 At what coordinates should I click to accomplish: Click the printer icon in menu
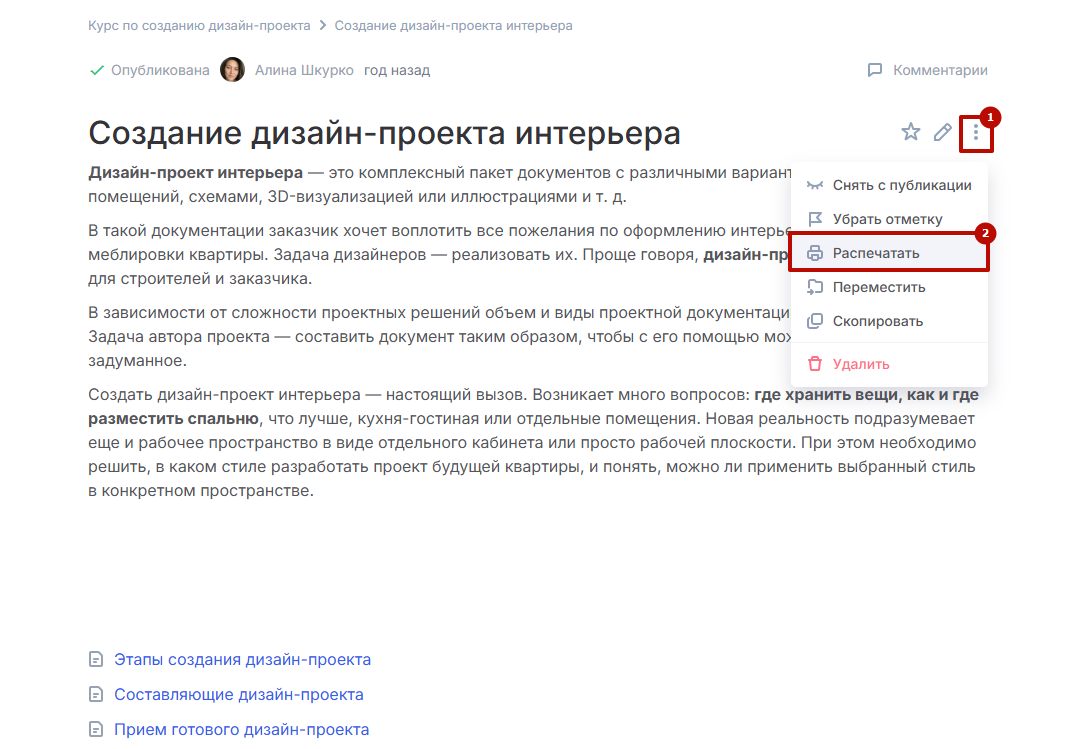pos(815,253)
